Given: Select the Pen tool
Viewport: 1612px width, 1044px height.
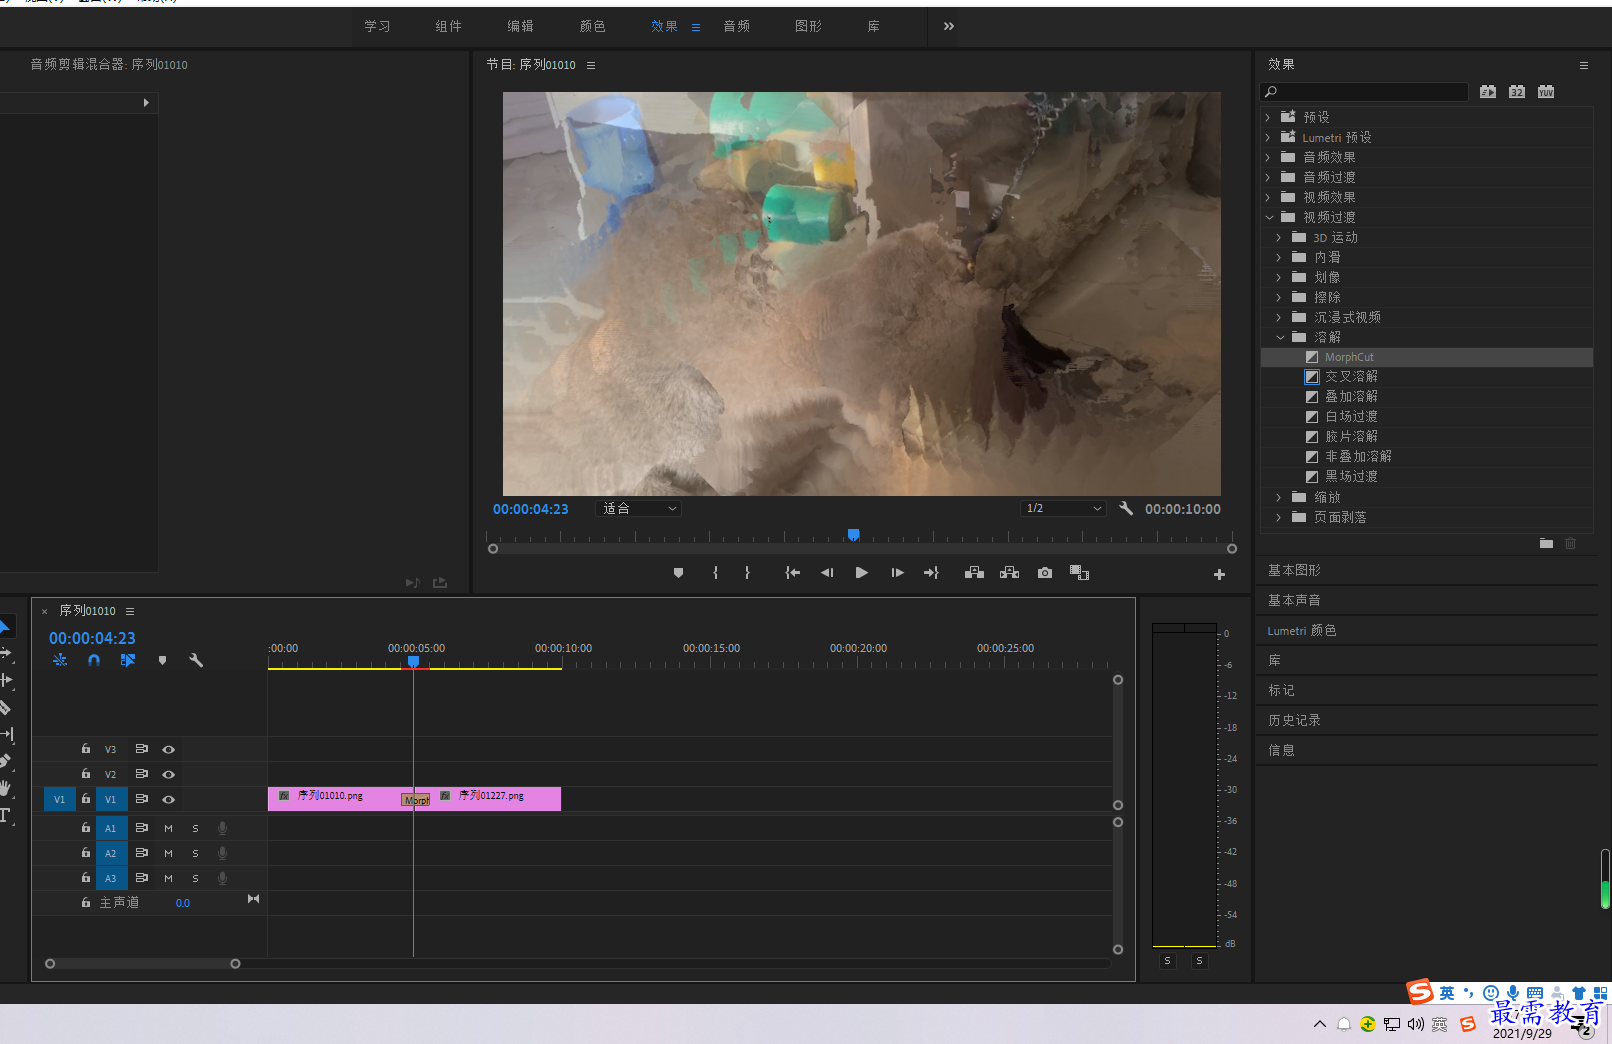Looking at the screenshot, I should tap(5, 761).
